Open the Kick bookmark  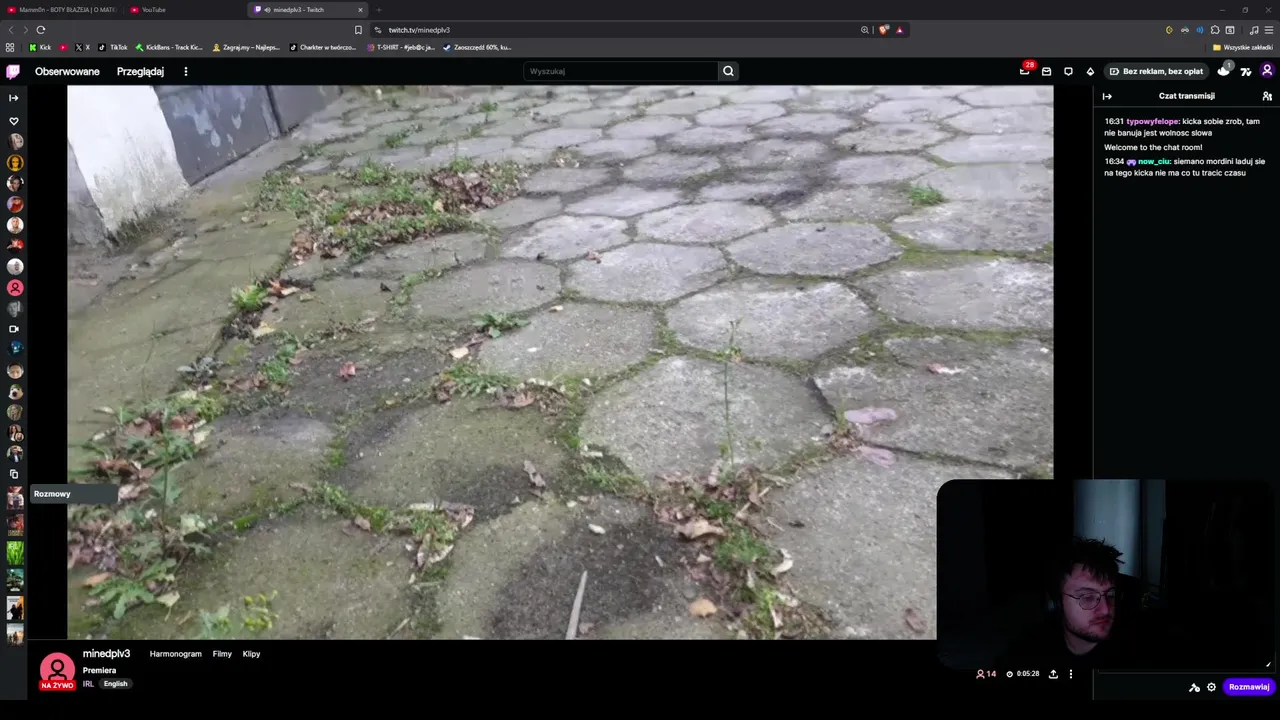click(40, 47)
